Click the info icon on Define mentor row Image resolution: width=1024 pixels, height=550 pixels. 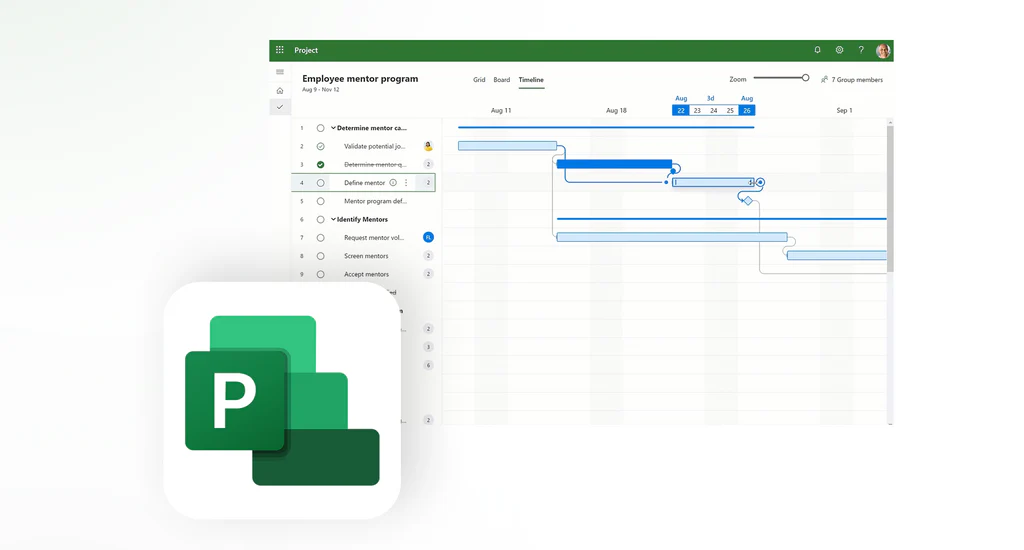tap(393, 183)
